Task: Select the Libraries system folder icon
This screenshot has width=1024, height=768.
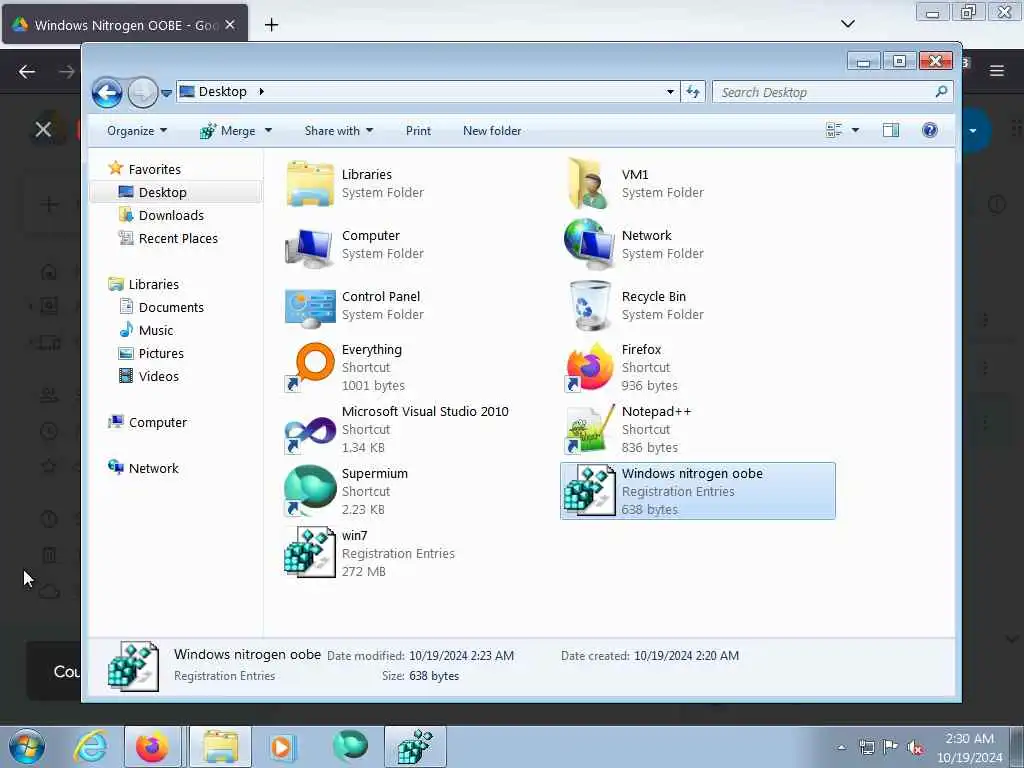Action: click(310, 184)
